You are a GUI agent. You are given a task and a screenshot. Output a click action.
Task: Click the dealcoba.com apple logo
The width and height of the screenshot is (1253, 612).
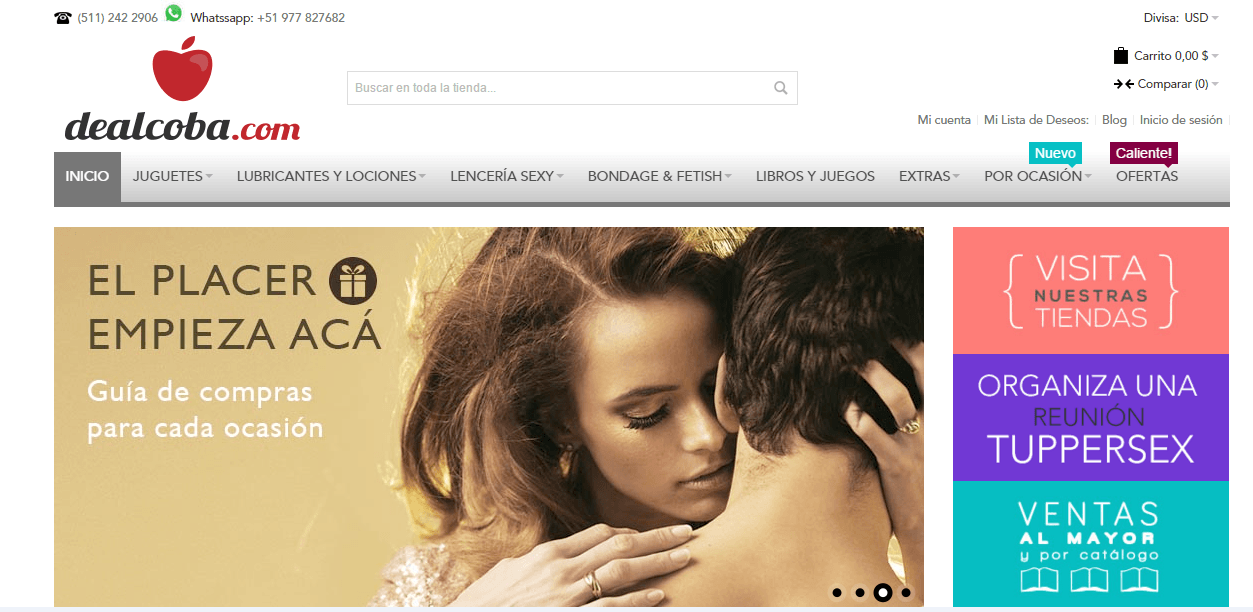(182, 90)
